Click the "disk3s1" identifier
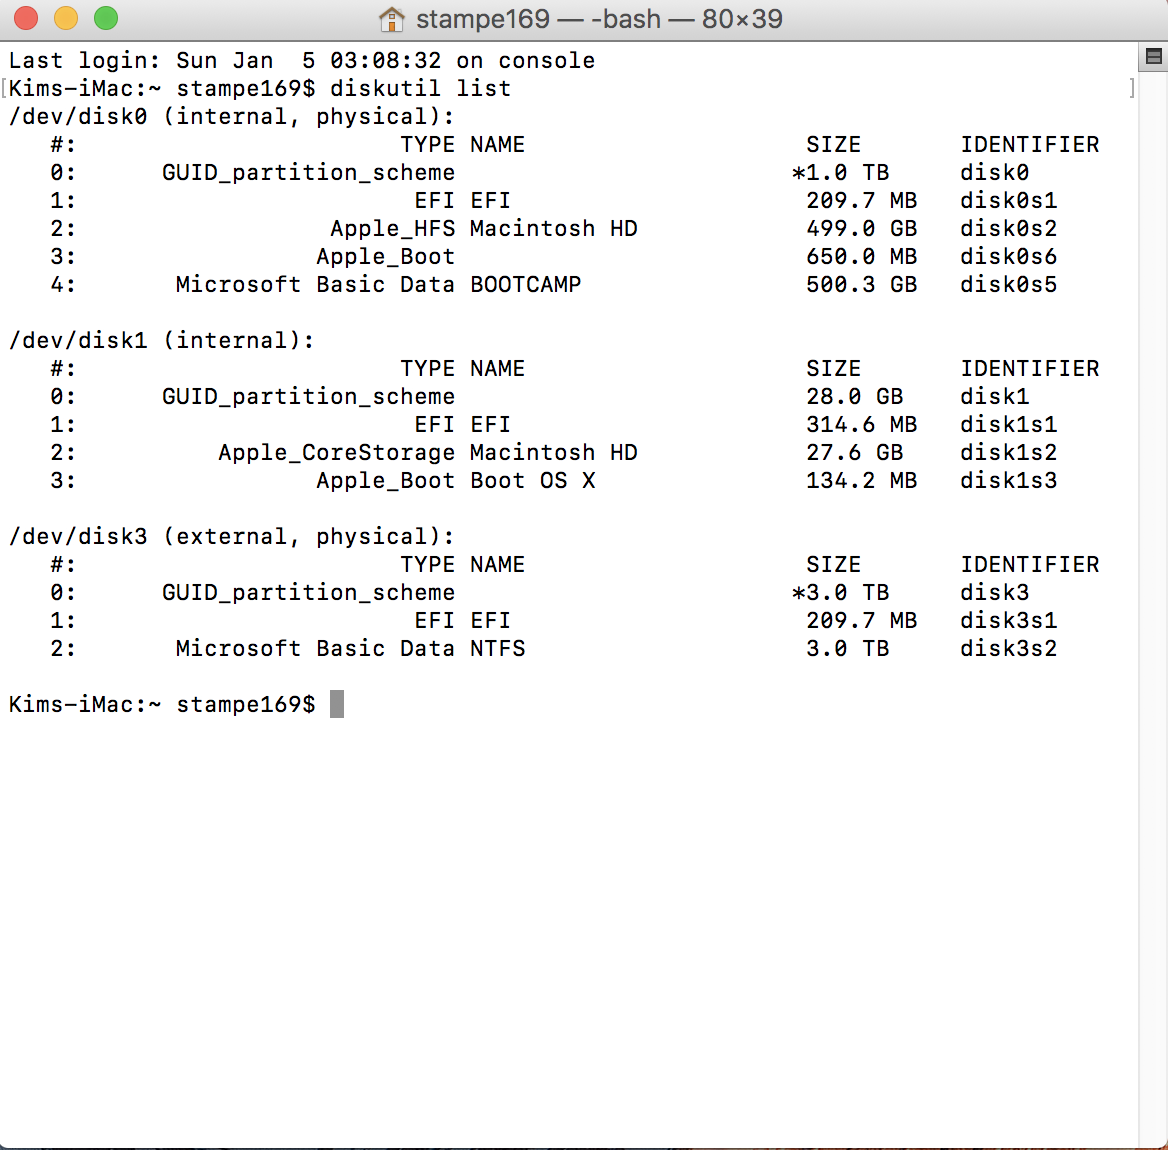The image size is (1168, 1150). [1008, 620]
